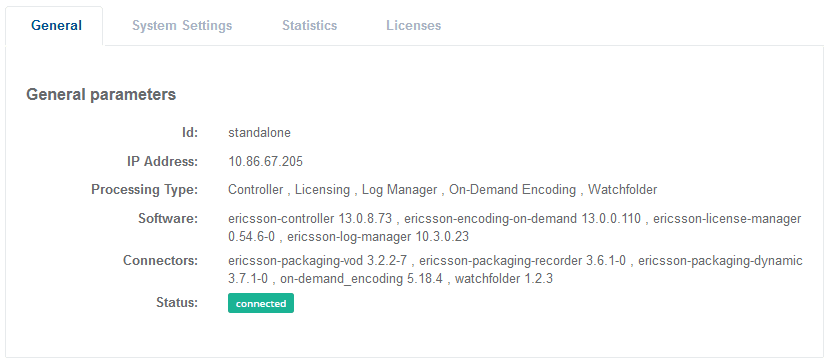The width and height of the screenshot is (831, 364).
Task: Select the Licenses tab
Action: [413, 25]
